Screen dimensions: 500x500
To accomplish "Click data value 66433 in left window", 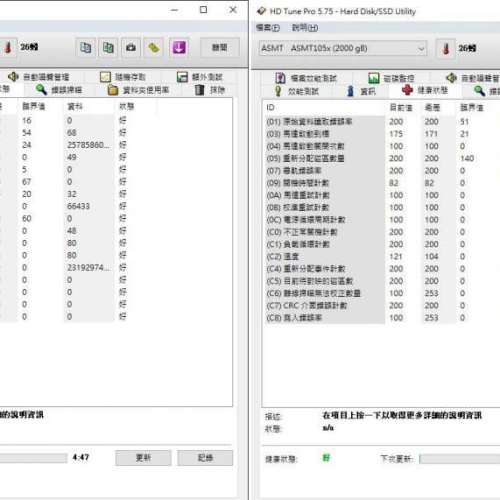I will tap(78, 206).
